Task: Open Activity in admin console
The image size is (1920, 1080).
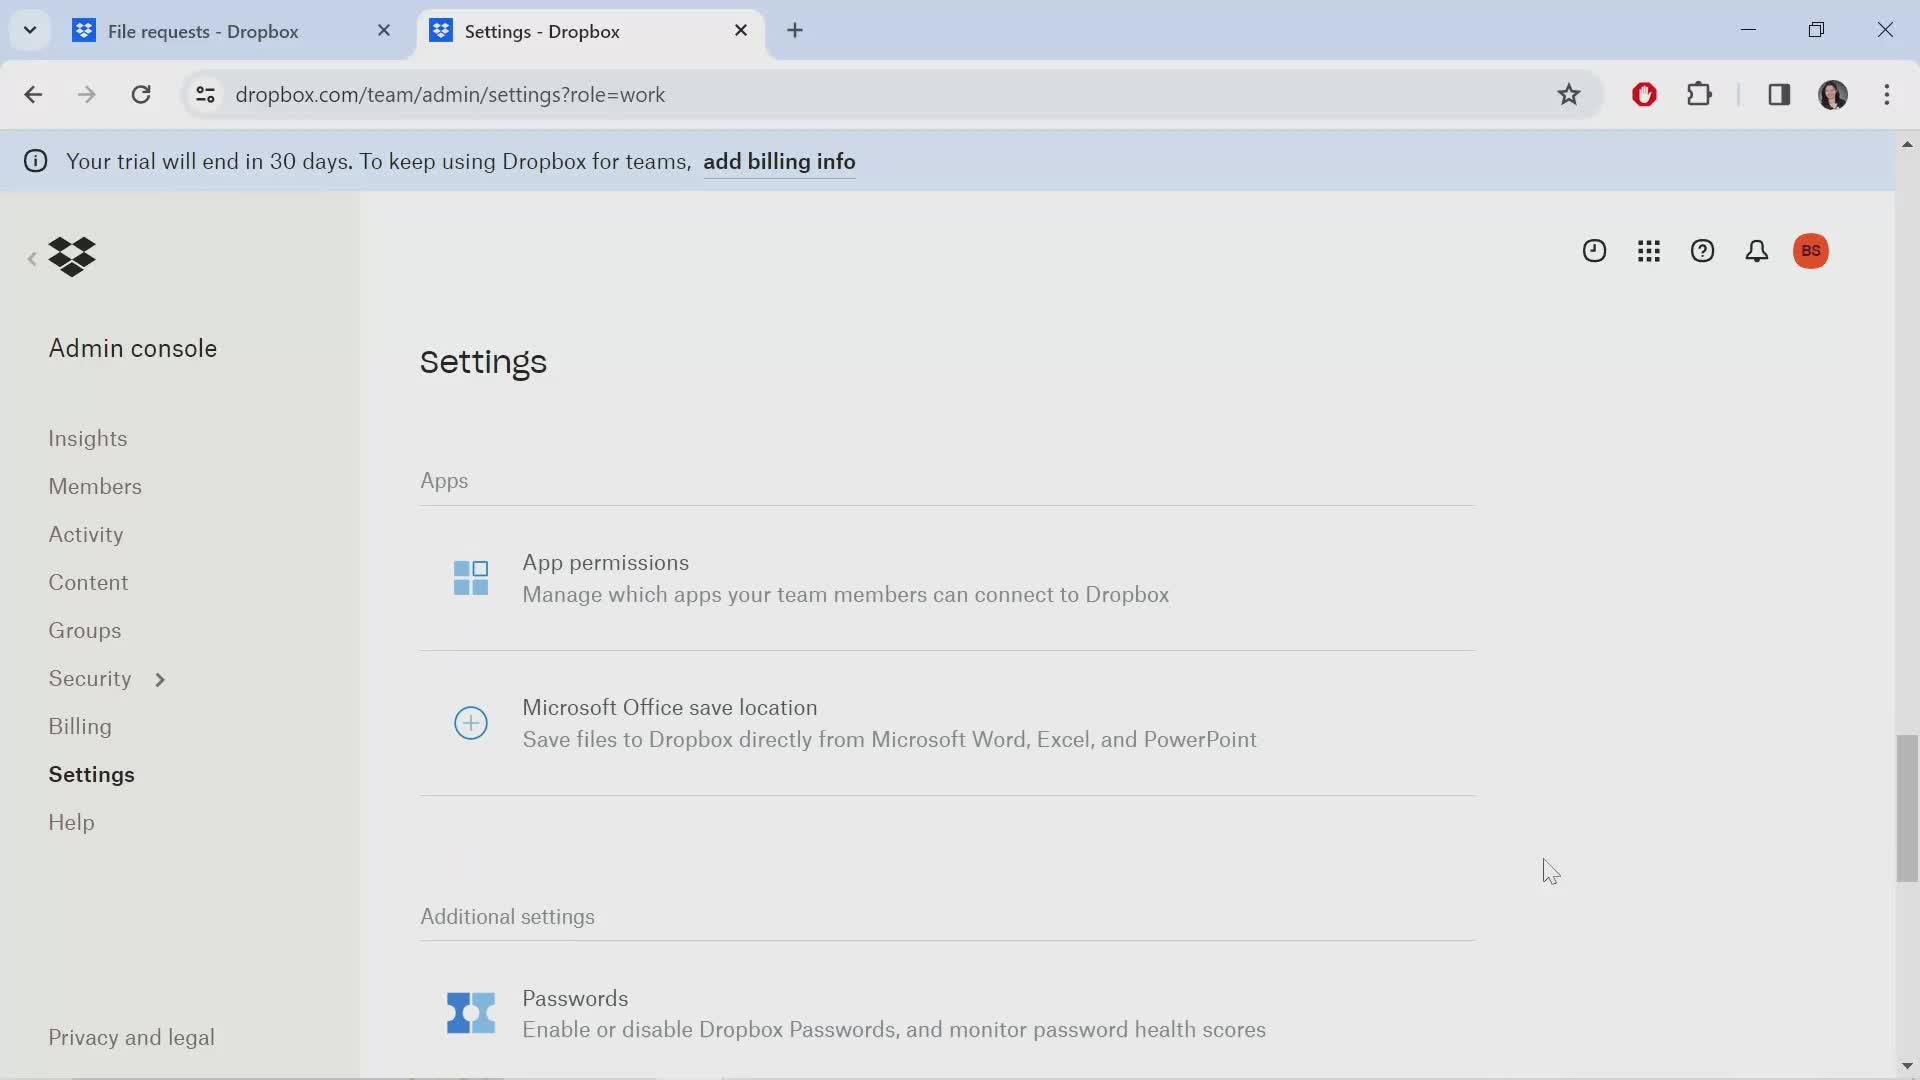Action: [86, 534]
